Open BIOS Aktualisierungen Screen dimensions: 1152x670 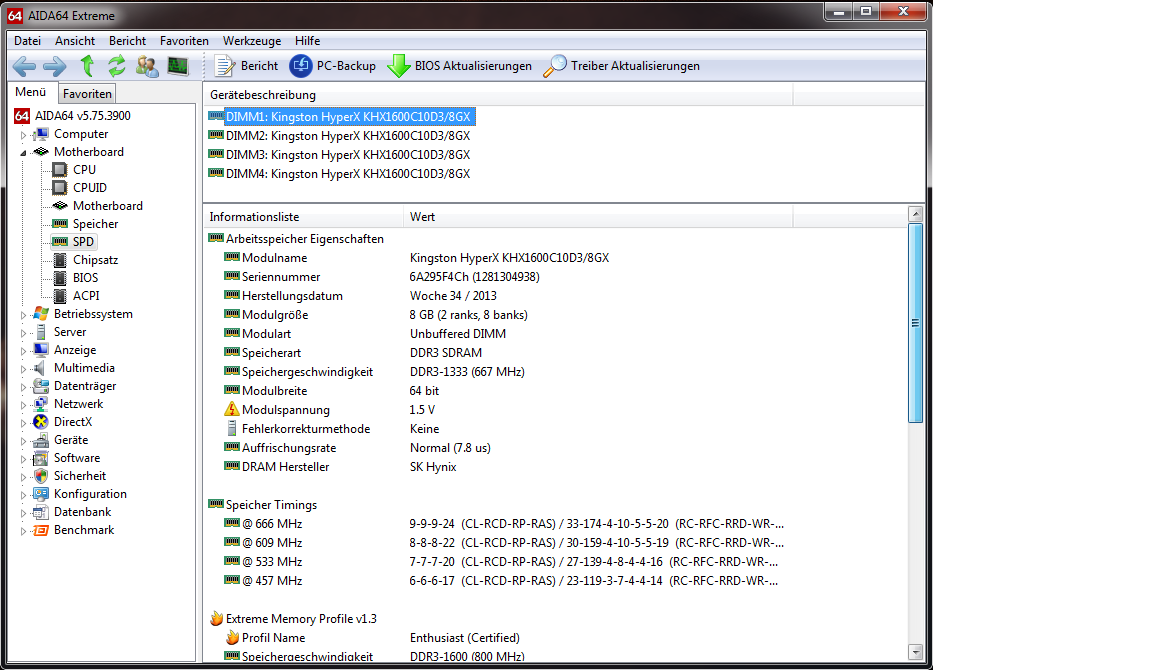[x=459, y=66]
